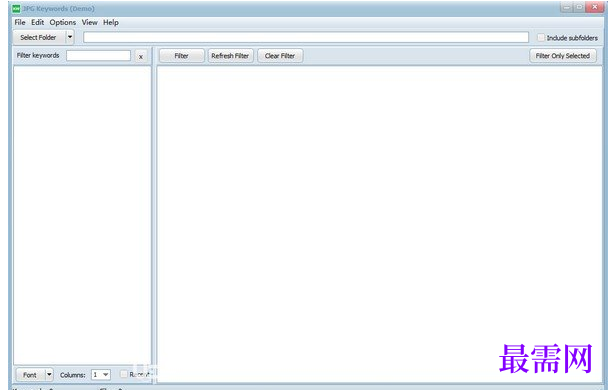Minimize the JPG Keywords window
This screenshot has width=611, height=390.
(567, 7)
